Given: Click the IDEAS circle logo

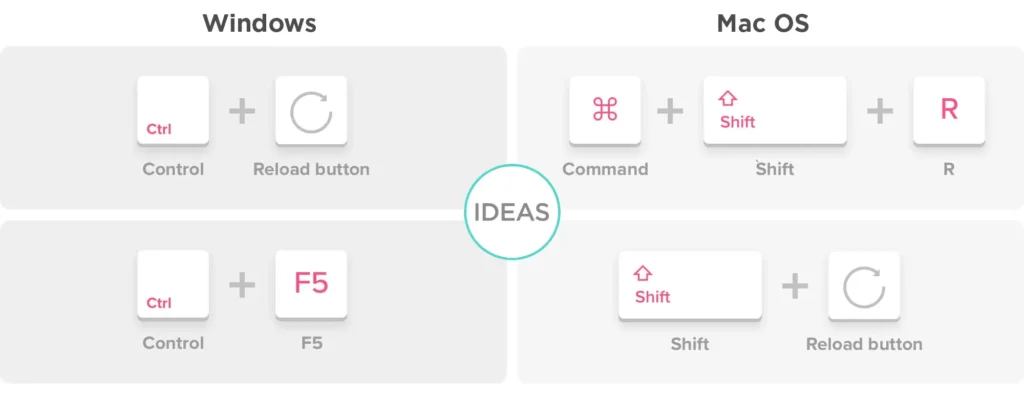Looking at the screenshot, I should 512,212.
